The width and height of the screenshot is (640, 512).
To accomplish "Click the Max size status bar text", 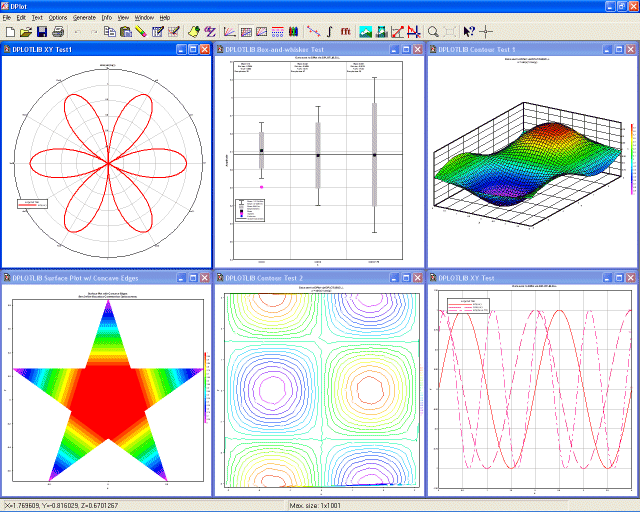I will [x=315, y=506].
